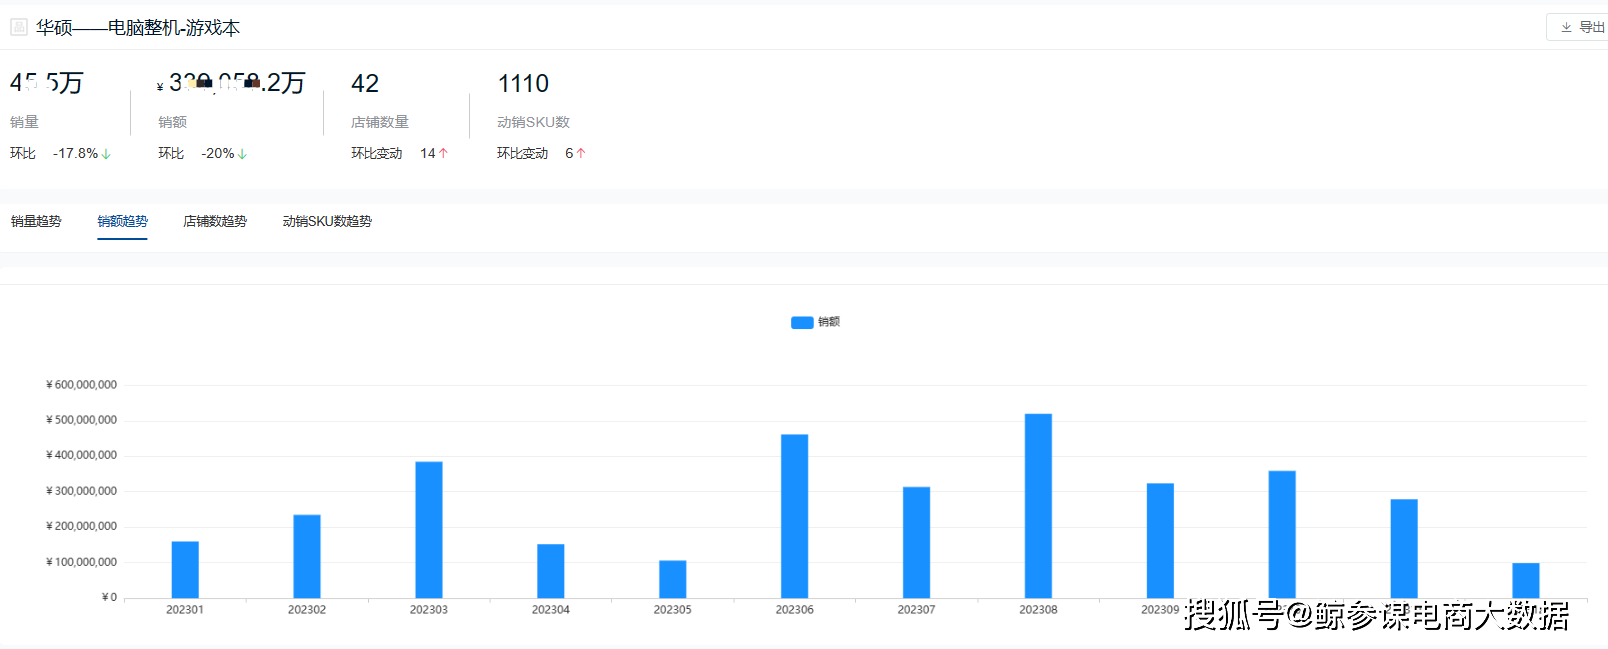Click the 202306 sales bar
The image size is (1608, 649).
795,516
